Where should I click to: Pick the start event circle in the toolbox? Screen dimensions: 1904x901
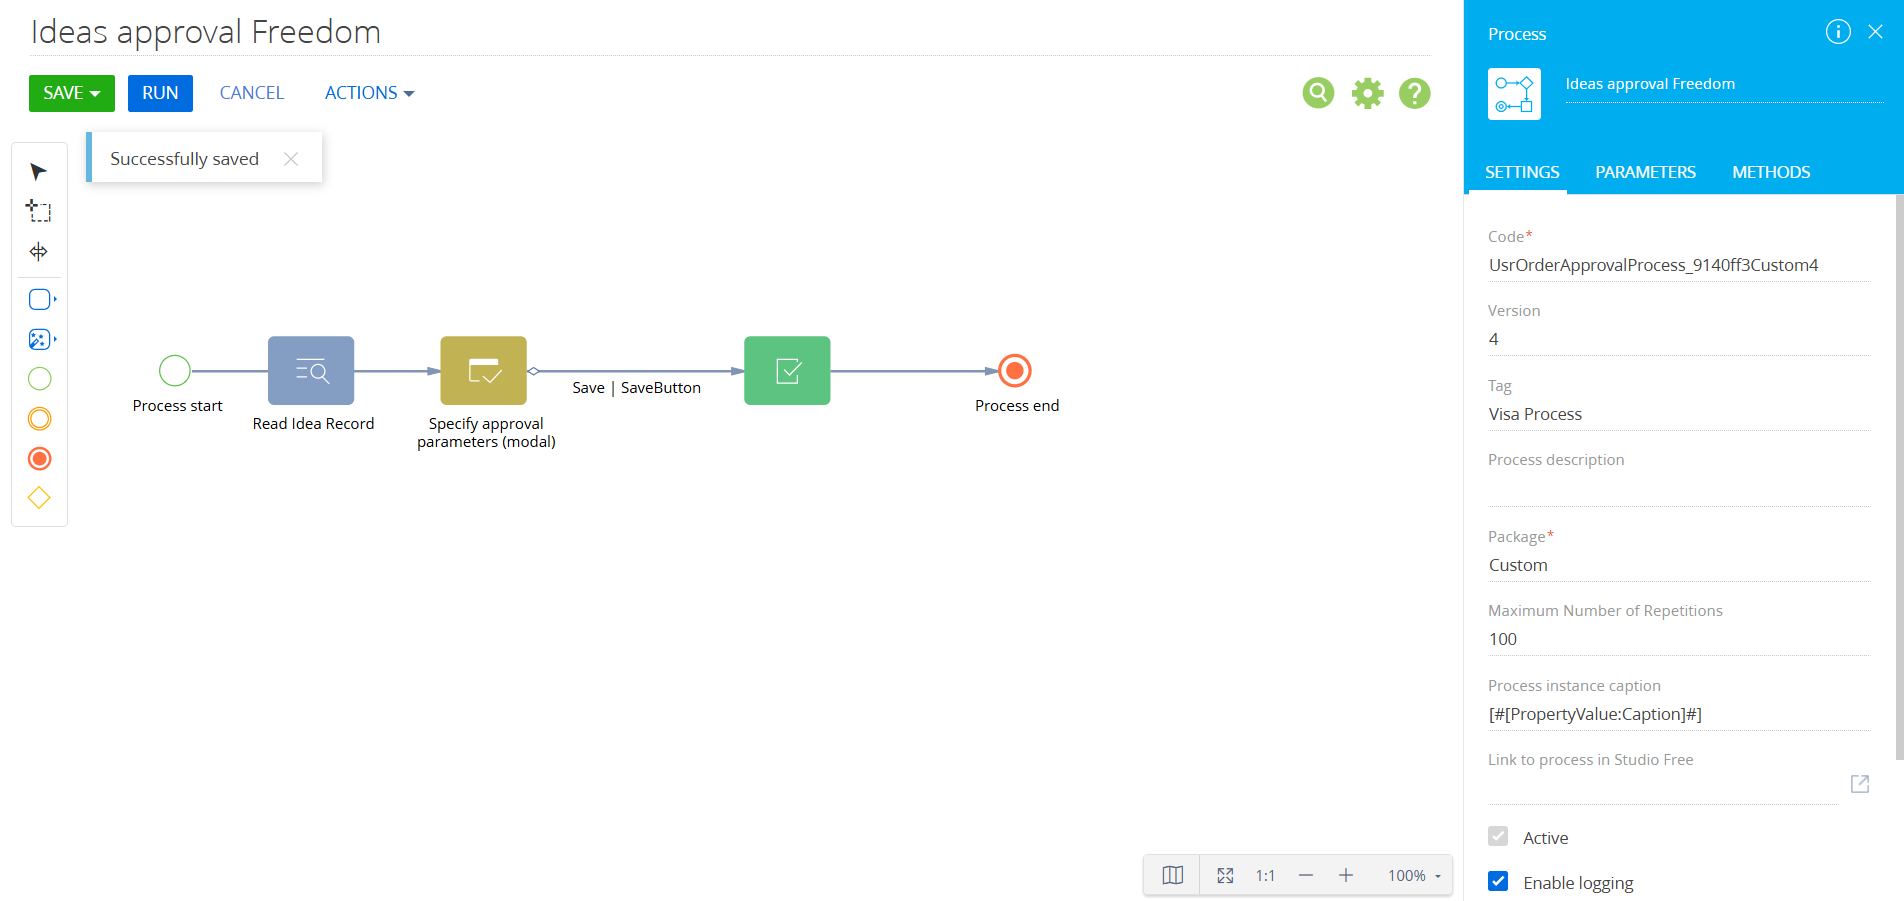point(39,379)
